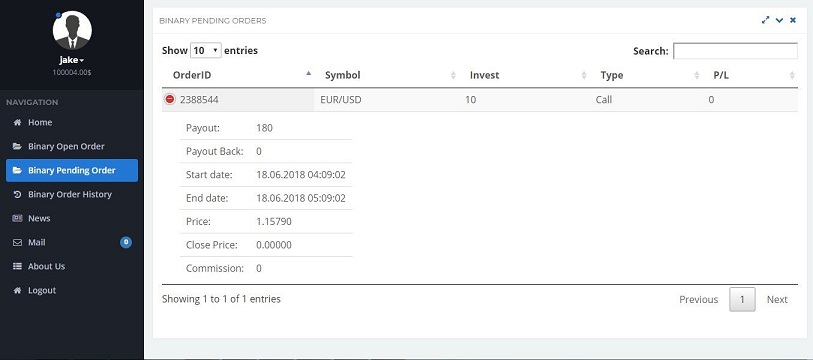This screenshot has height=360, width=813.
Task: Click the Search input field
Action: point(735,51)
